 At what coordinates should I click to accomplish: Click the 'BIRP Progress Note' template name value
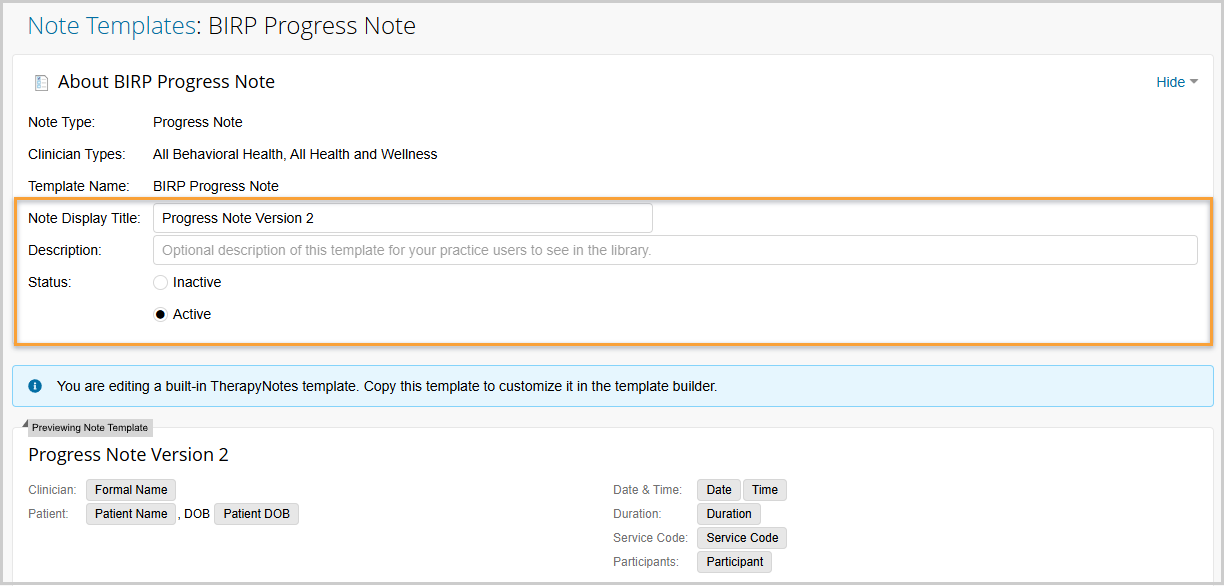[216, 186]
